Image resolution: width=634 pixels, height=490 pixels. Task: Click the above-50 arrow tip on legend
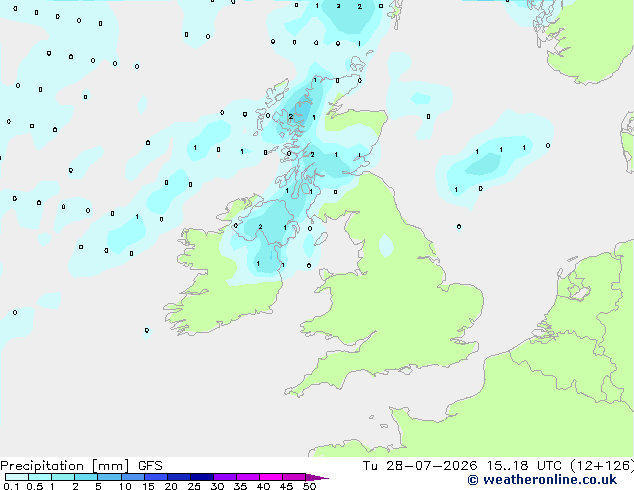pos(317,477)
